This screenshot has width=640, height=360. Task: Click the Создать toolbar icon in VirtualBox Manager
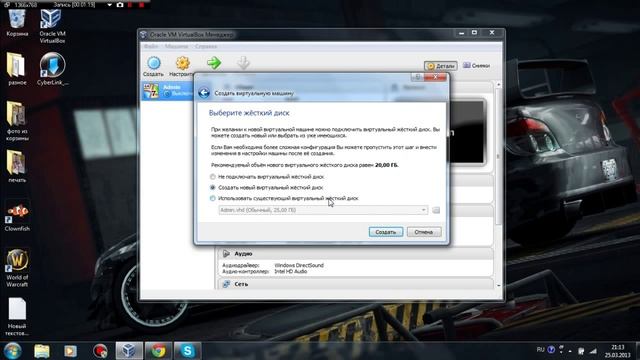153,66
